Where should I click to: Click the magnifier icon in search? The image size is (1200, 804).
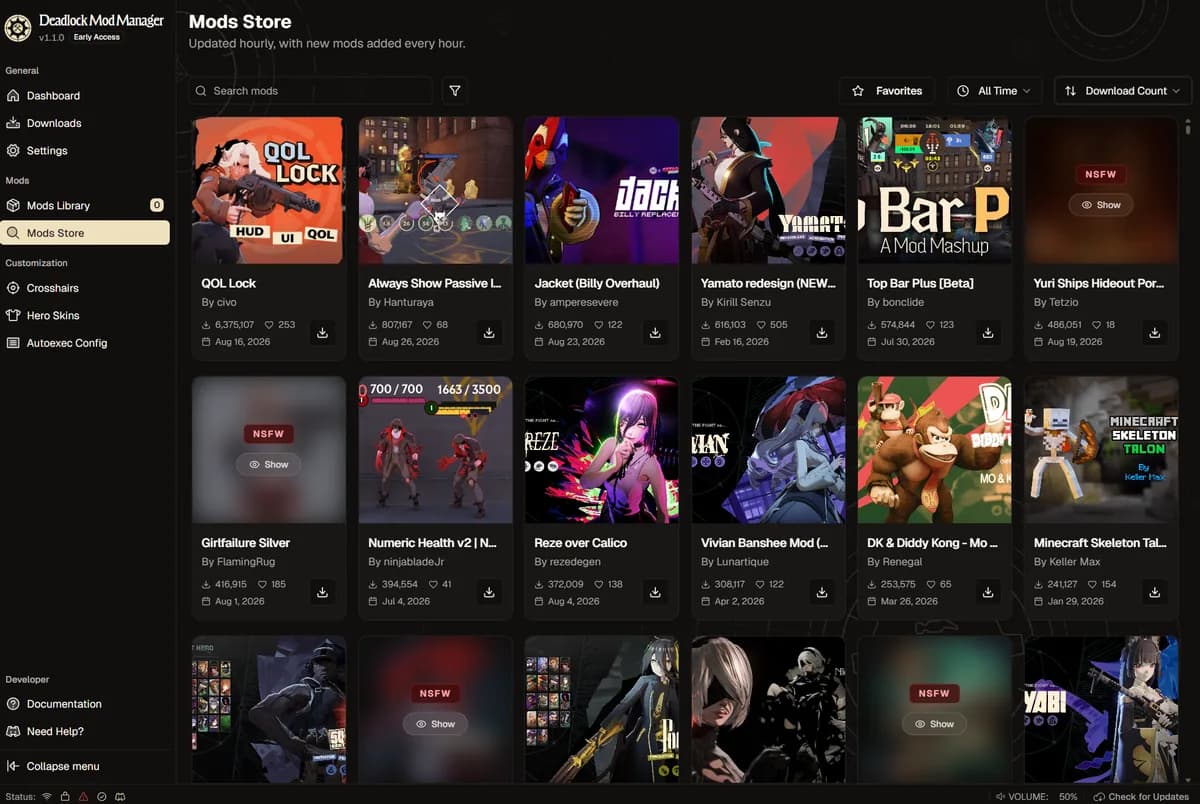[x=201, y=91]
